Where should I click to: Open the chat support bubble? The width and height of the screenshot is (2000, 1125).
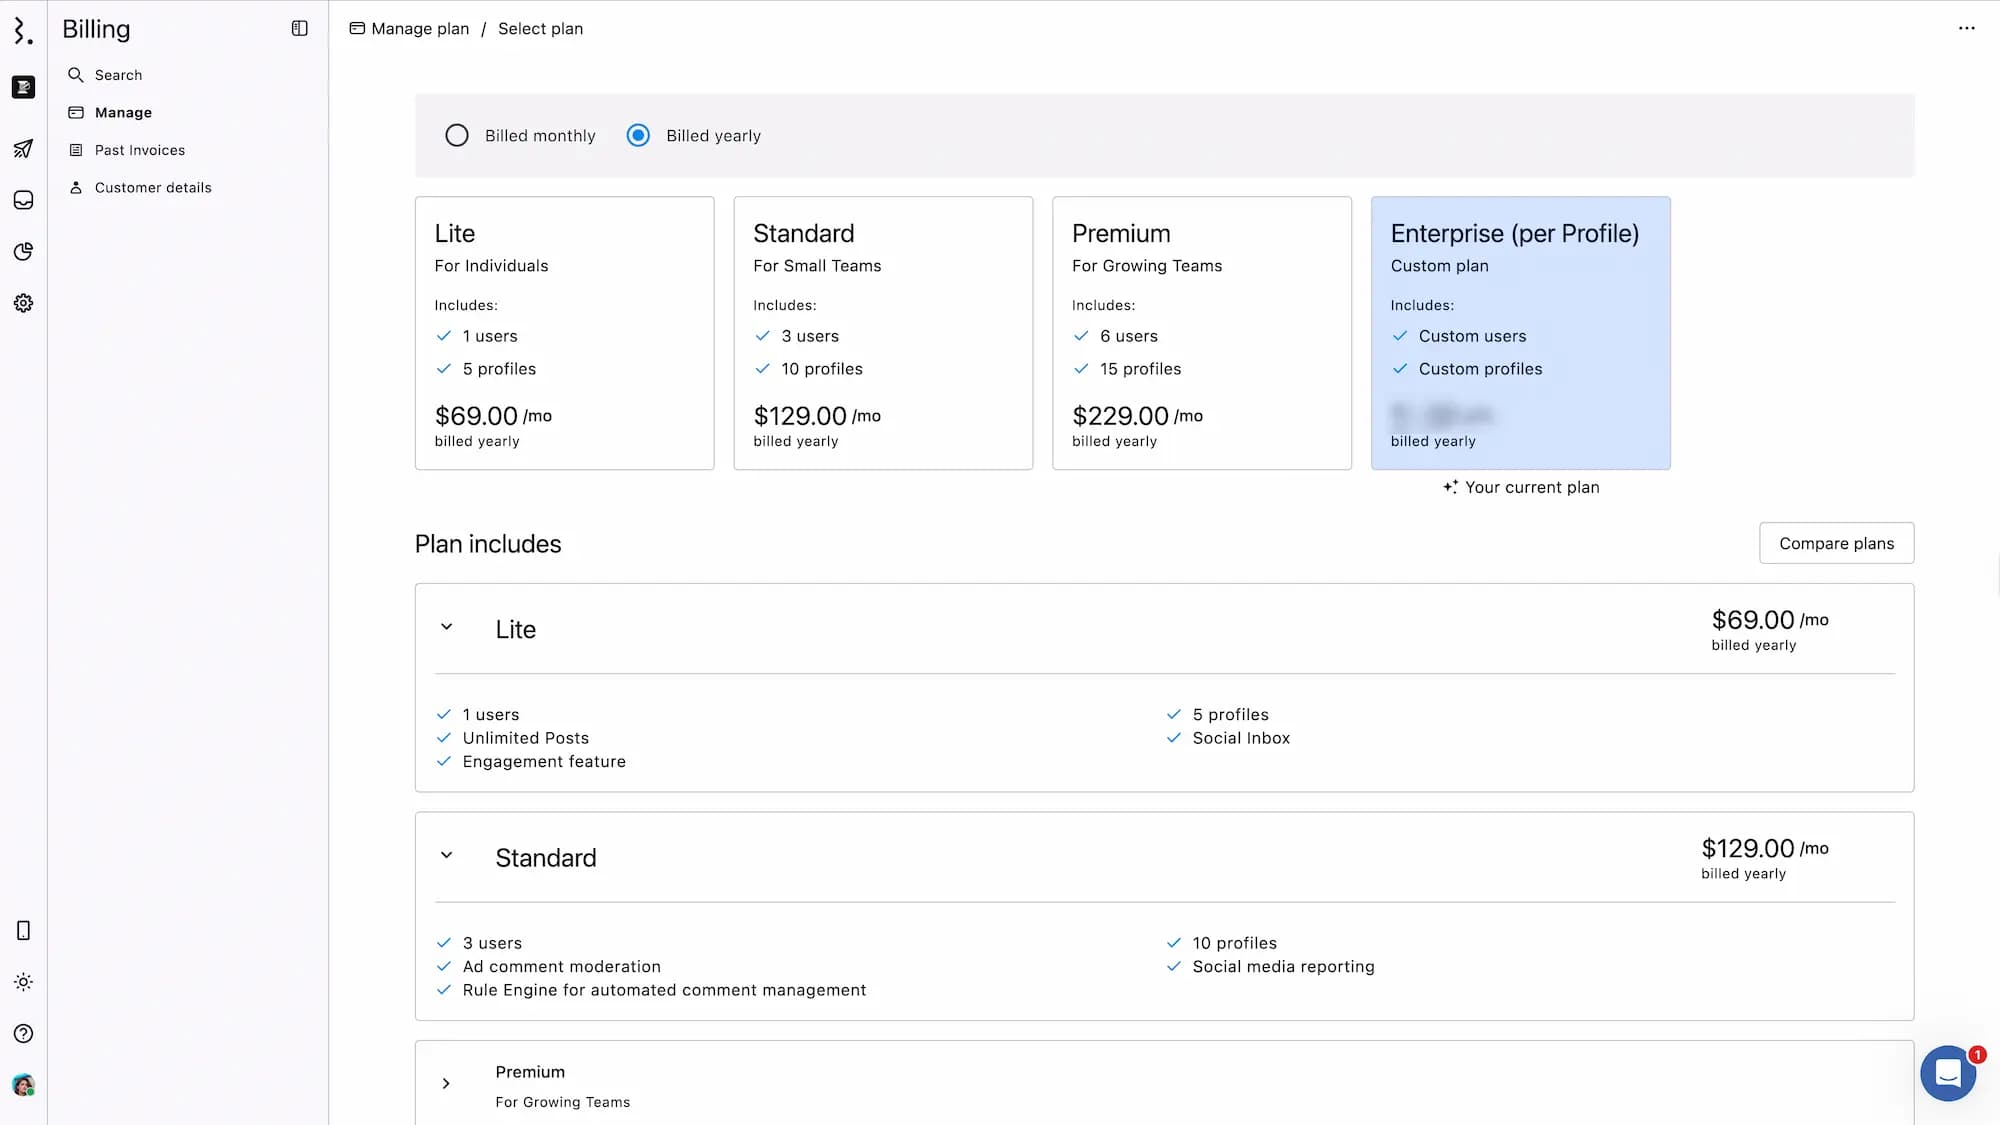[1947, 1073]
